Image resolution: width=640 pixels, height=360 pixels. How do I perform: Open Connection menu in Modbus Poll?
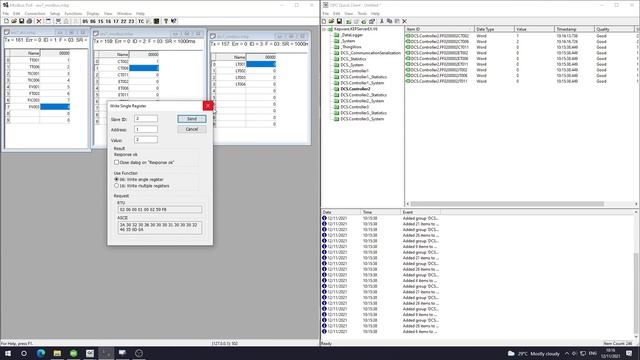(x=35, y=13)
